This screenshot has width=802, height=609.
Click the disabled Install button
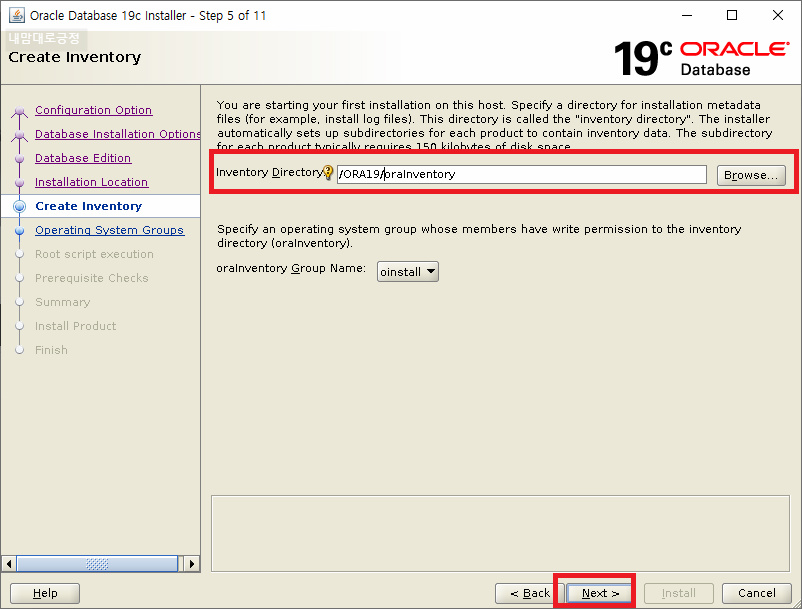(x=679, y=593)
